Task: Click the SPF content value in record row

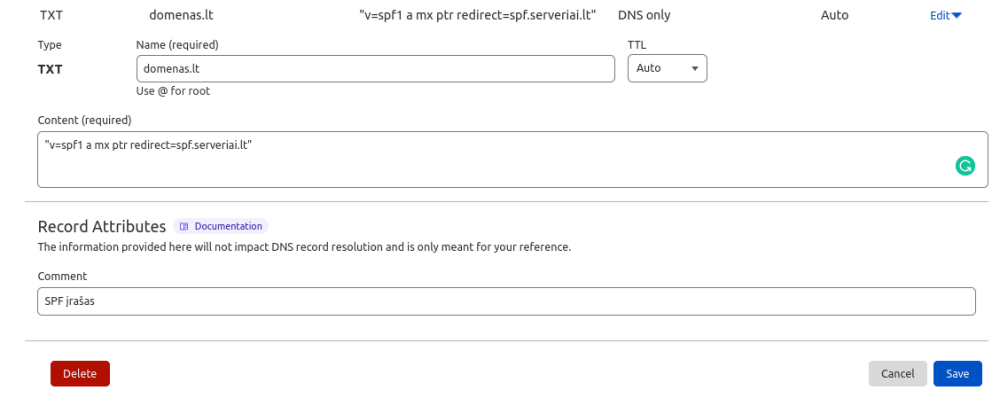Action: (x=477, y=16)
